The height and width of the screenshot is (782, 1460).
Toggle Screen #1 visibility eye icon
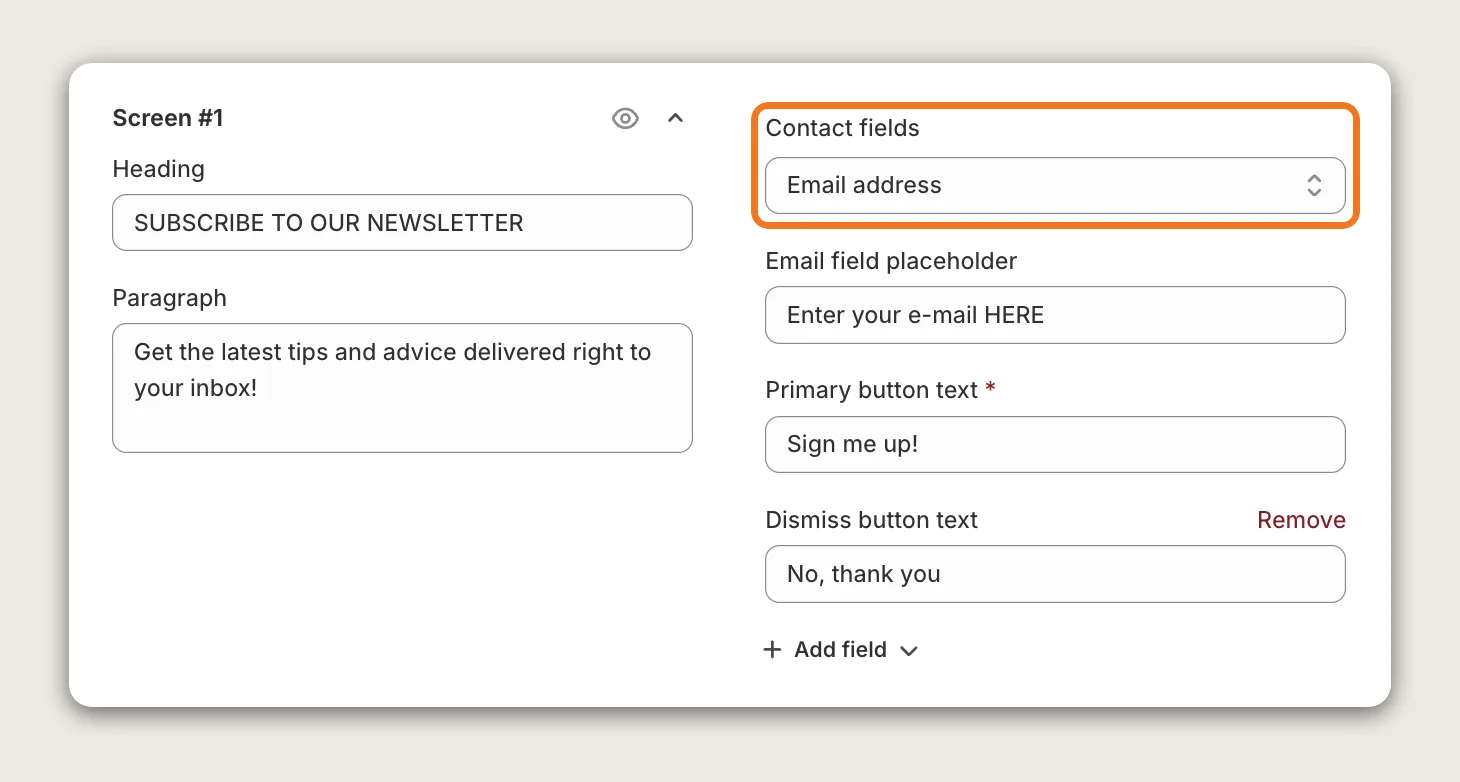pyautogui.click(x=625, y=119)
